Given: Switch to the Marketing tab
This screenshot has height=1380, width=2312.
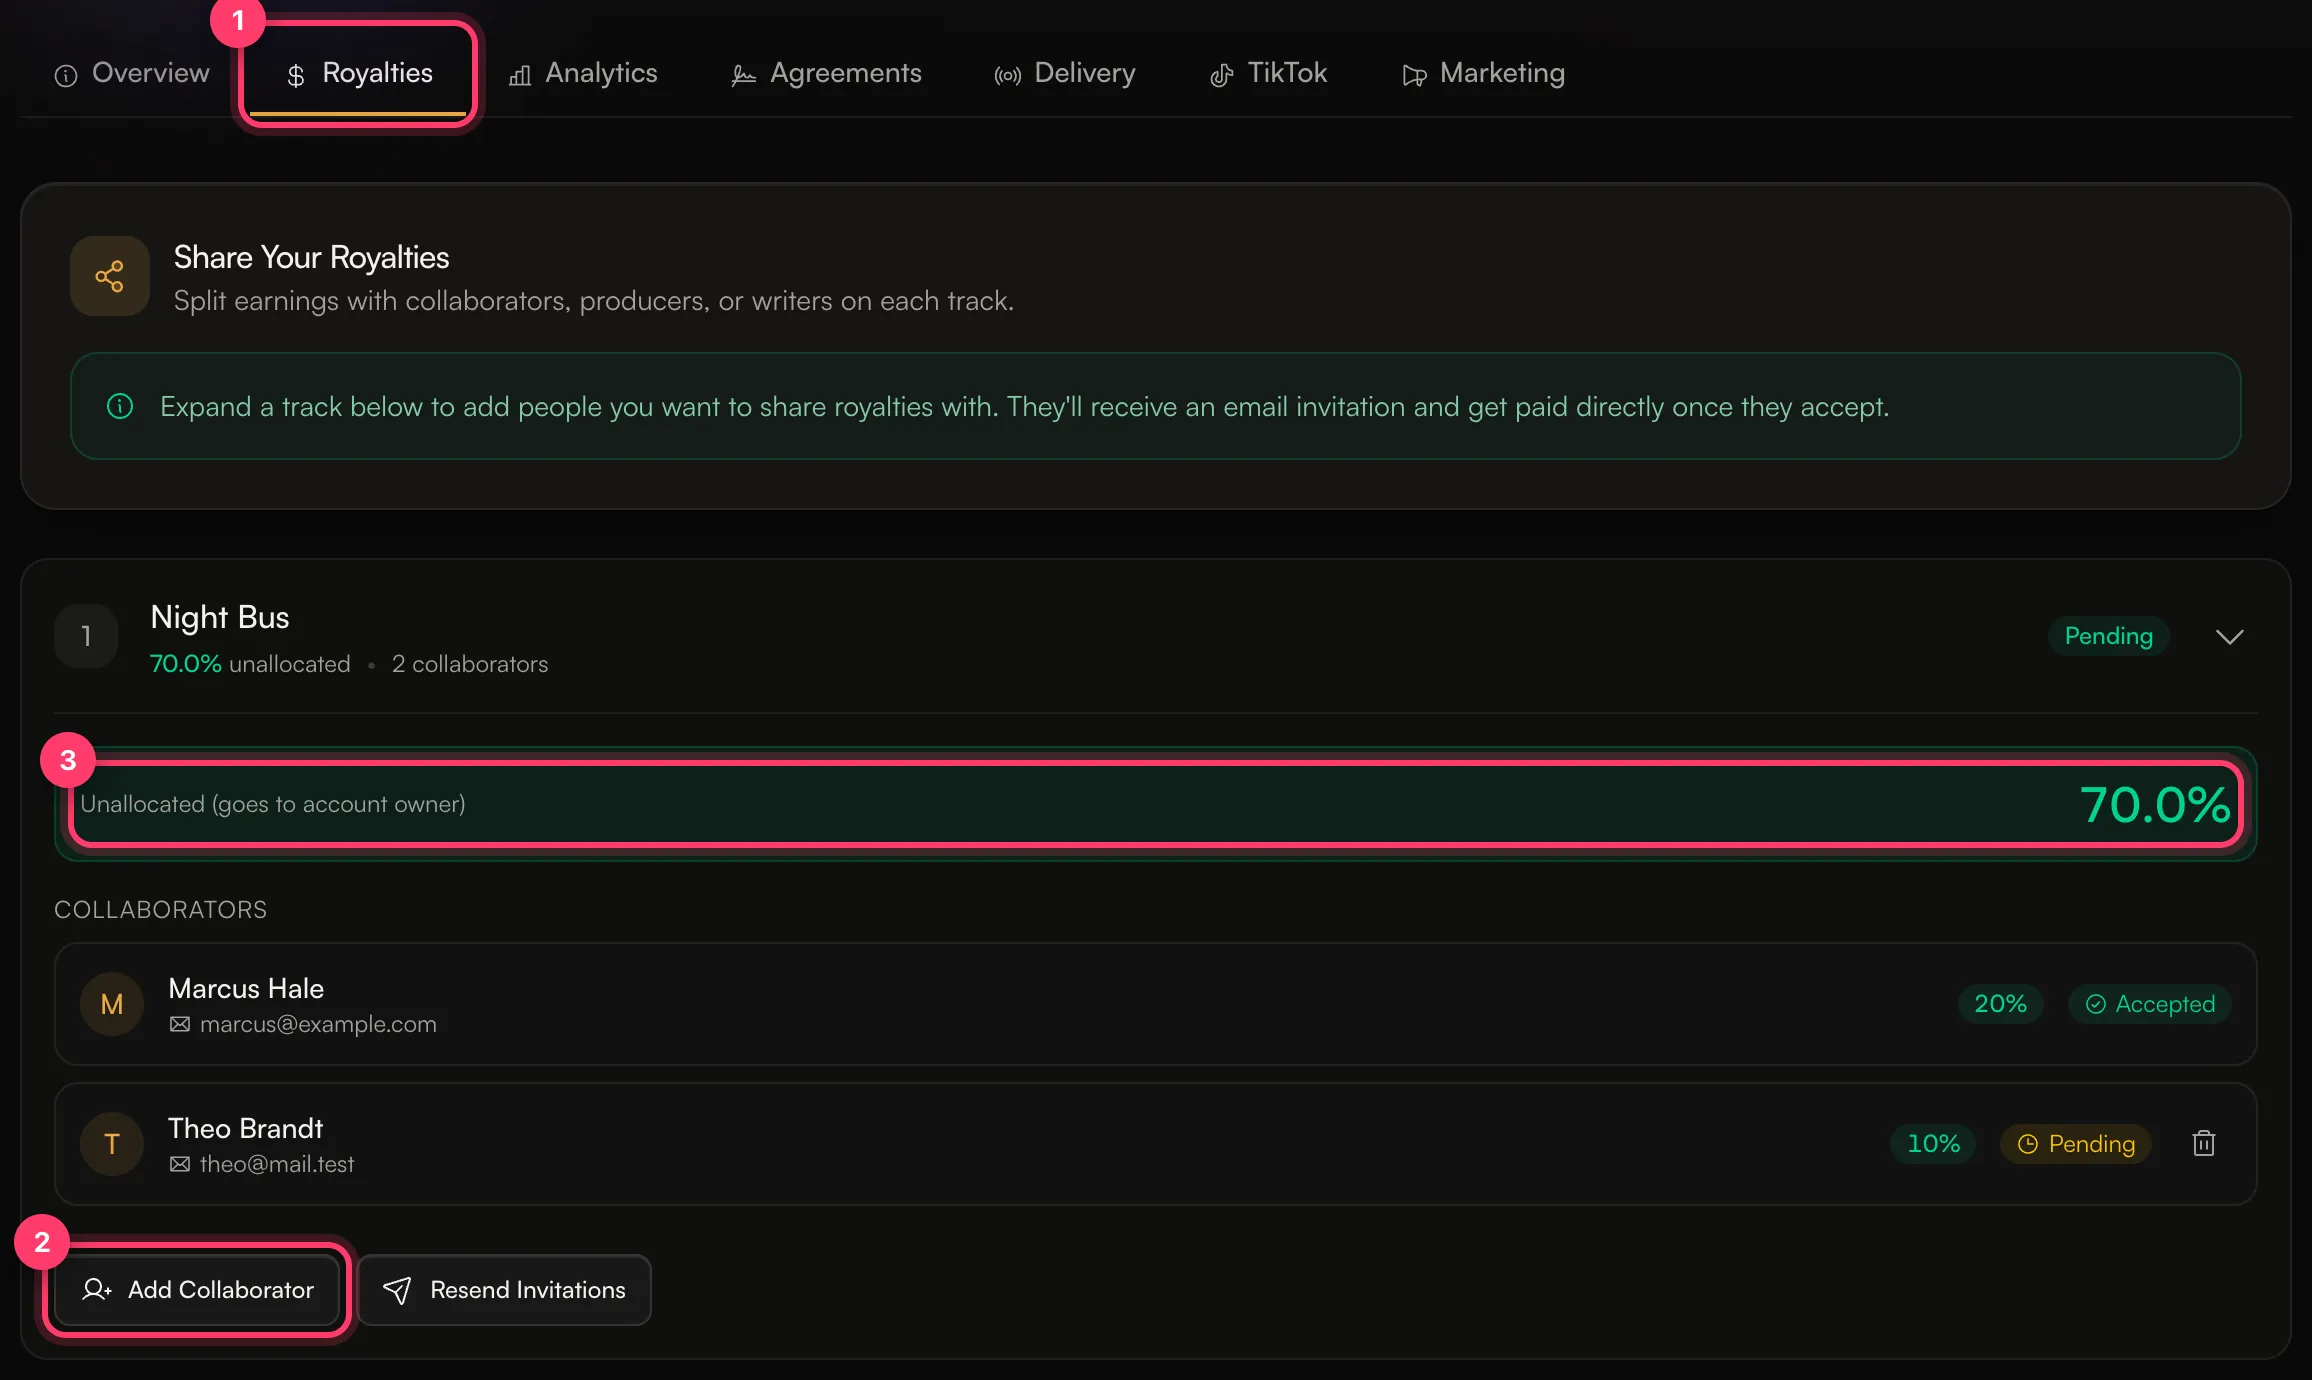Looking at the screenshot, I should [1483, 73].
